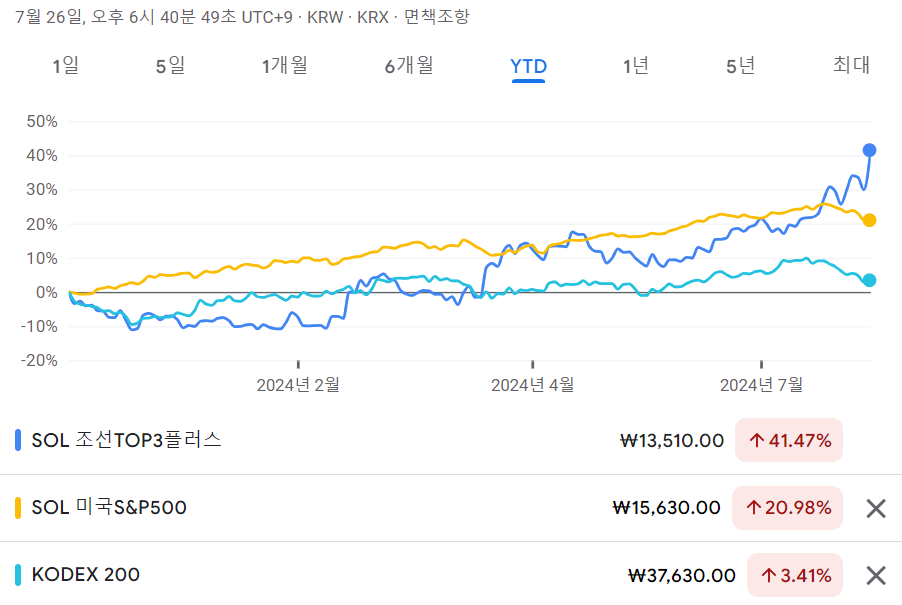Remove SOL 미국S&P500 from comparison
This screenshot has height=605, width=902.
click(876, 508)
